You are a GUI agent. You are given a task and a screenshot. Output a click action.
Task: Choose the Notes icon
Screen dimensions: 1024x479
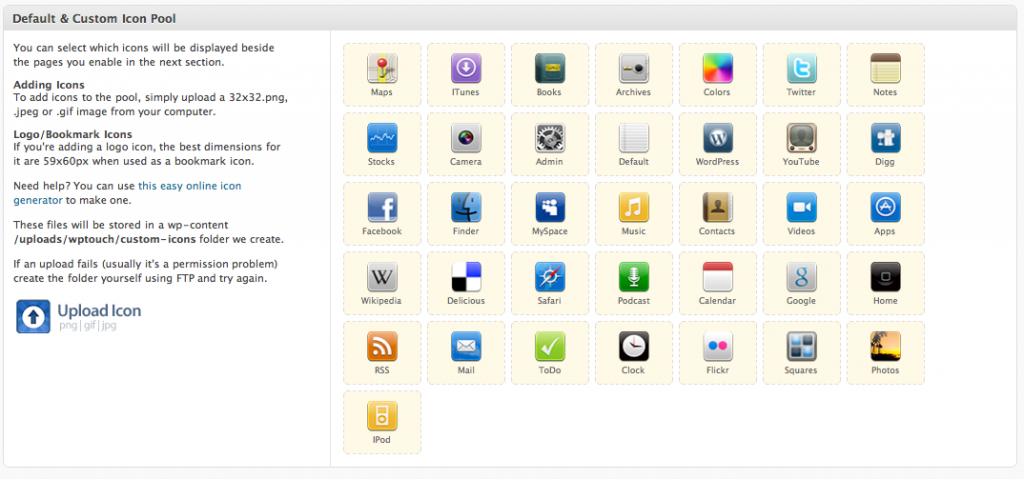tap(885, 69)
